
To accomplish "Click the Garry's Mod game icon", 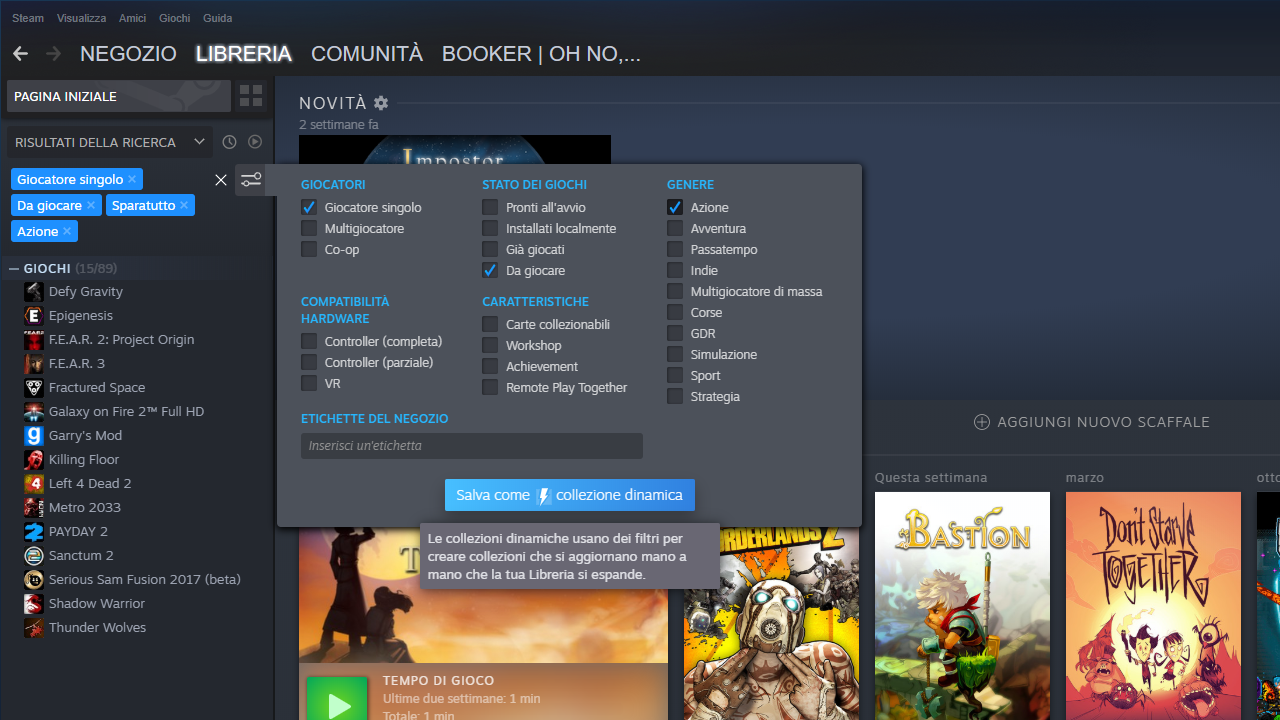I will pos(34,436).
